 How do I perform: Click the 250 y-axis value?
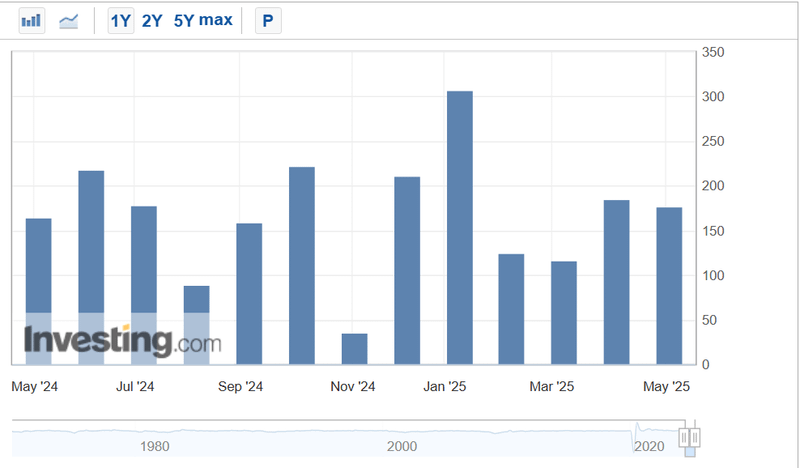[713, 141]
